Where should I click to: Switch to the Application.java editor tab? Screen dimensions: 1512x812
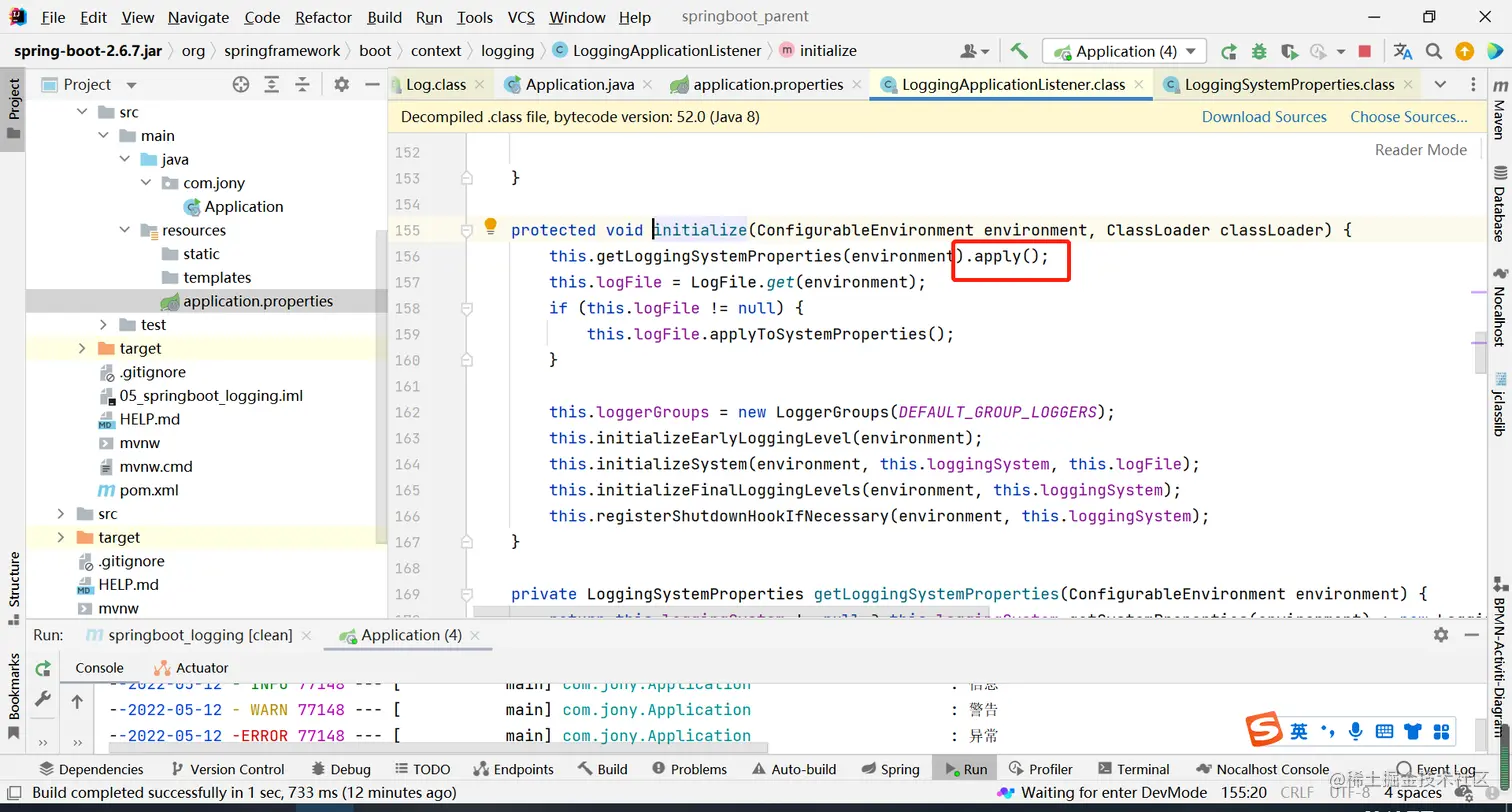tap(580, 85)
